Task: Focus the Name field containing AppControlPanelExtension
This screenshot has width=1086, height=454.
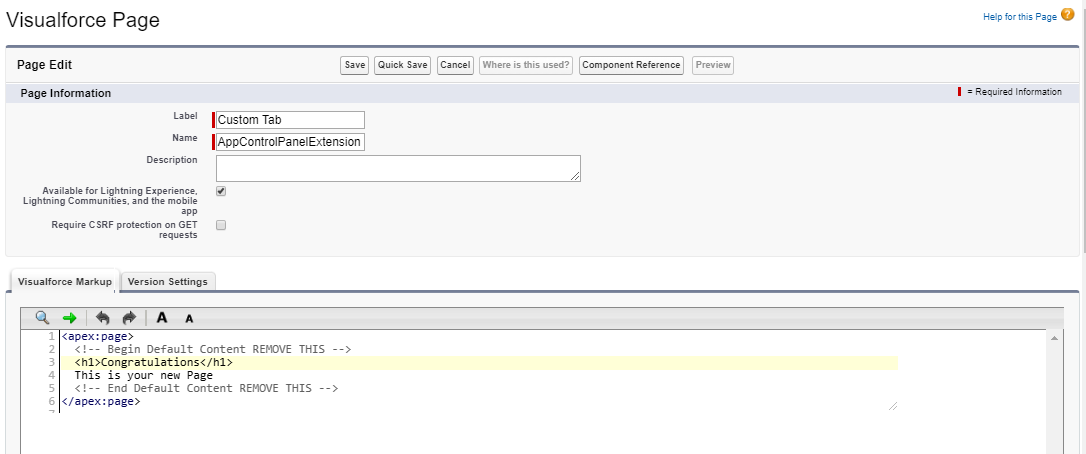Action: tap(290, 142)
